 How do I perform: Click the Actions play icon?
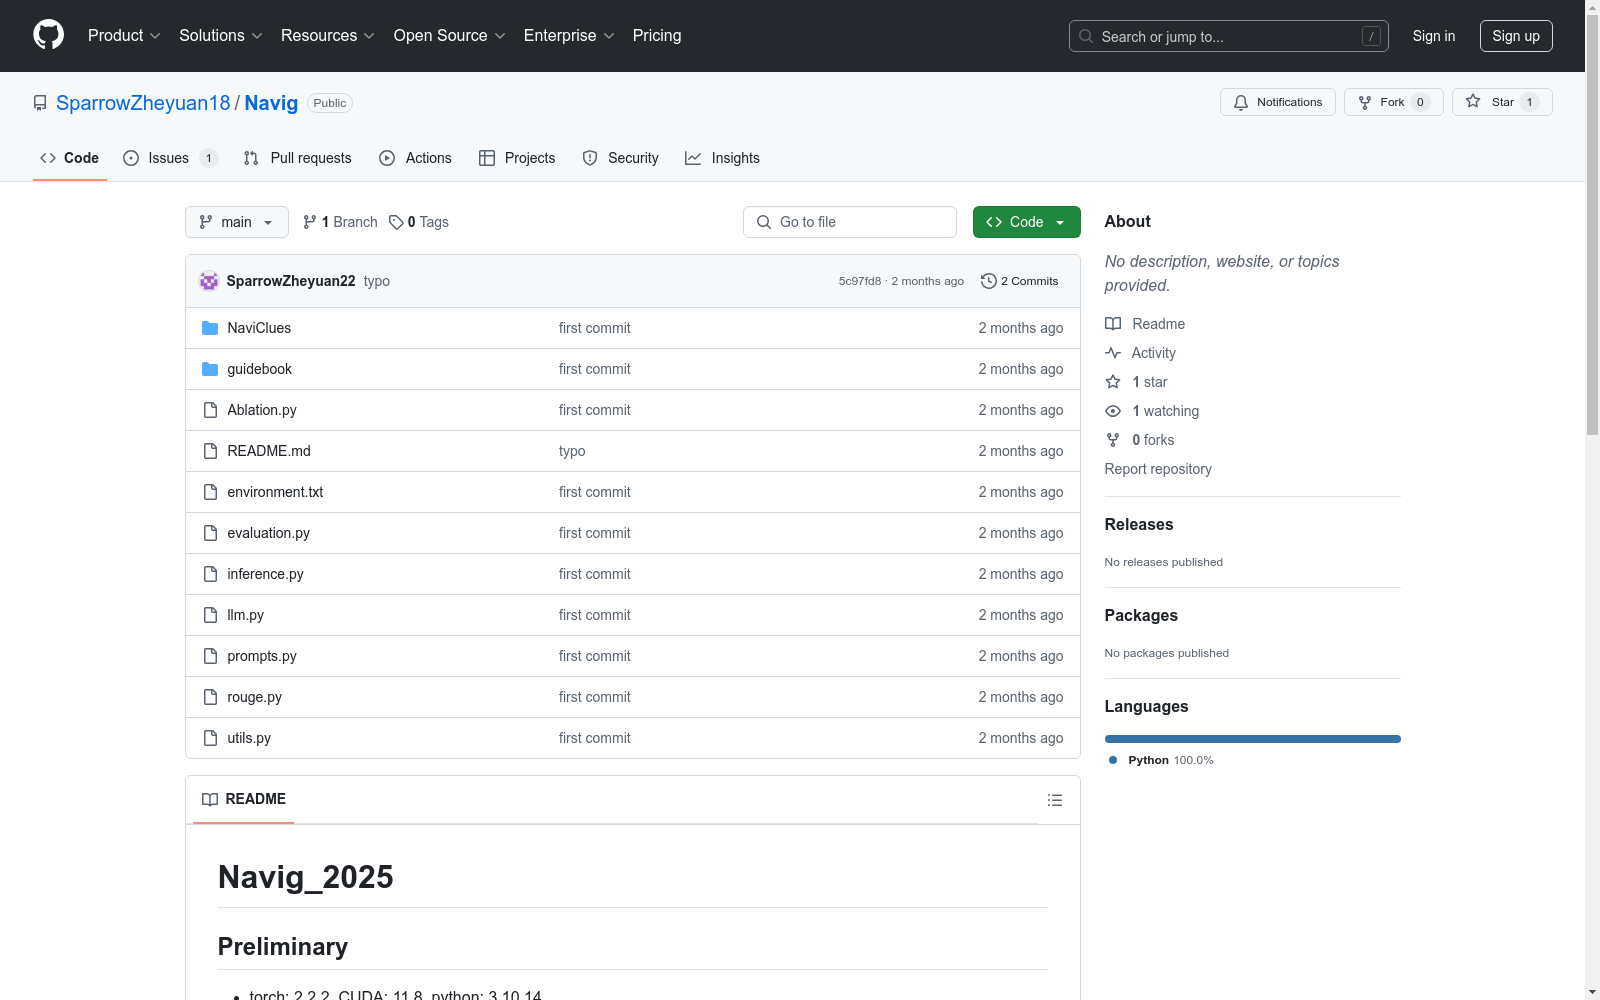pyautogui.click(x=387, y=158)
